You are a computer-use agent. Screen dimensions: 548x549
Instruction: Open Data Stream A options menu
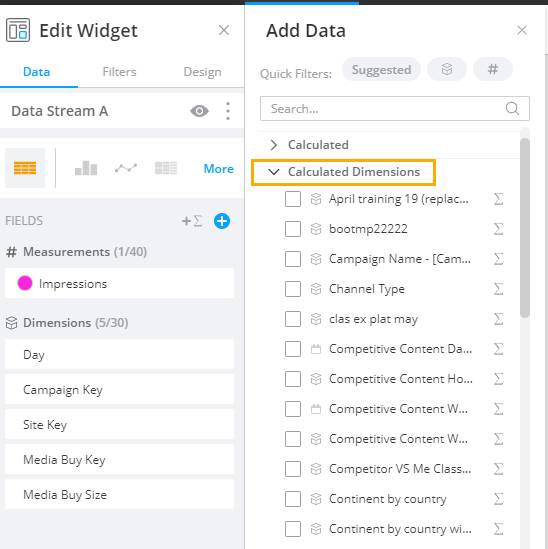(x=228, y=111)
